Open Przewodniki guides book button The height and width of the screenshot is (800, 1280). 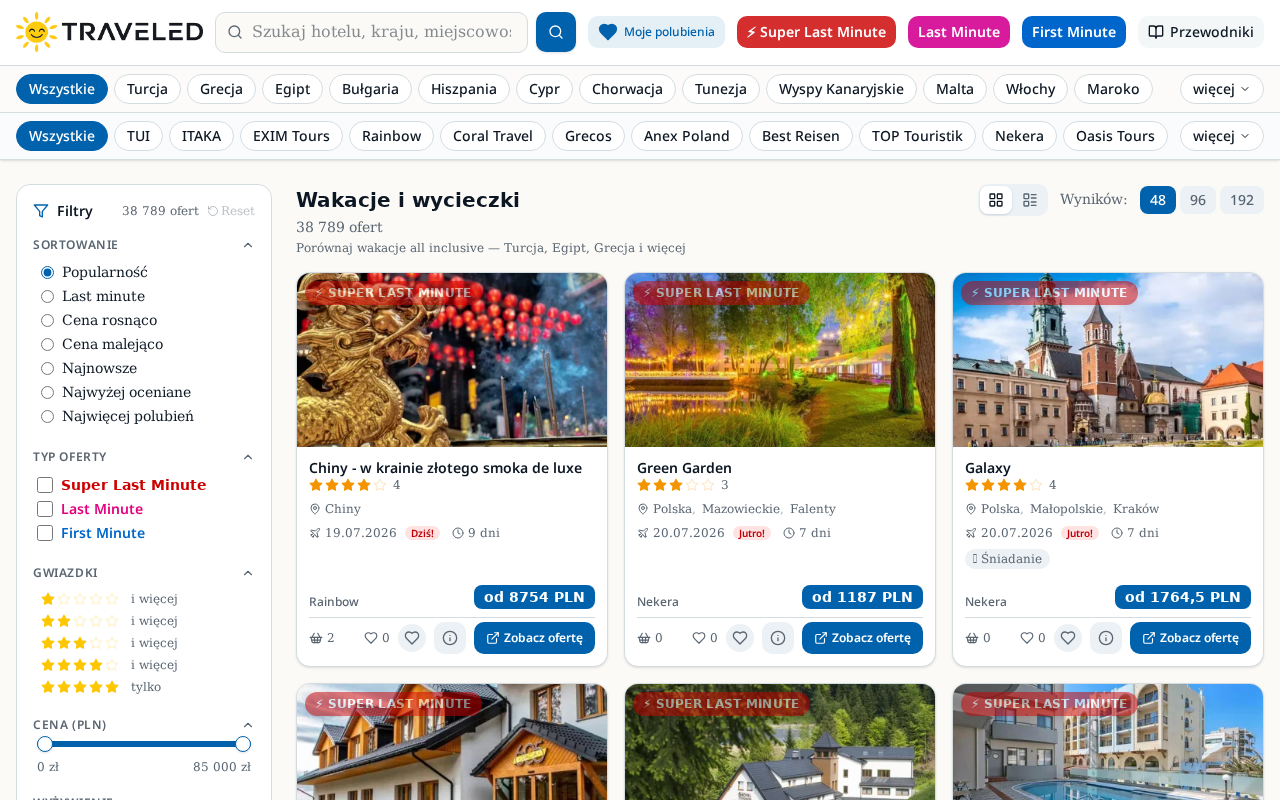tap(1201, 32)
